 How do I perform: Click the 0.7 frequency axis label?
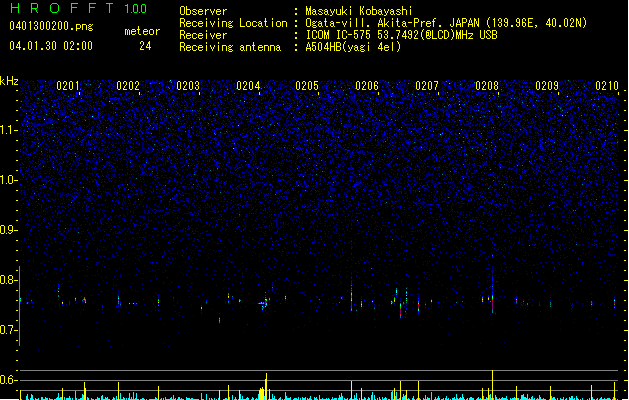pyautogui.click(x=9, y=330)
